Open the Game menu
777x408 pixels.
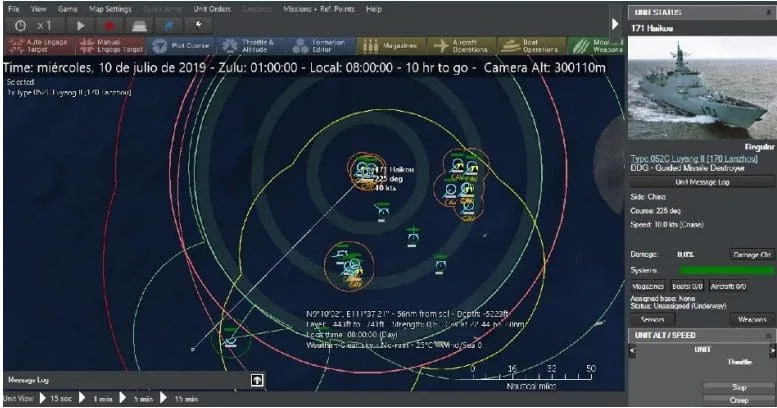(x=67, y=9)
